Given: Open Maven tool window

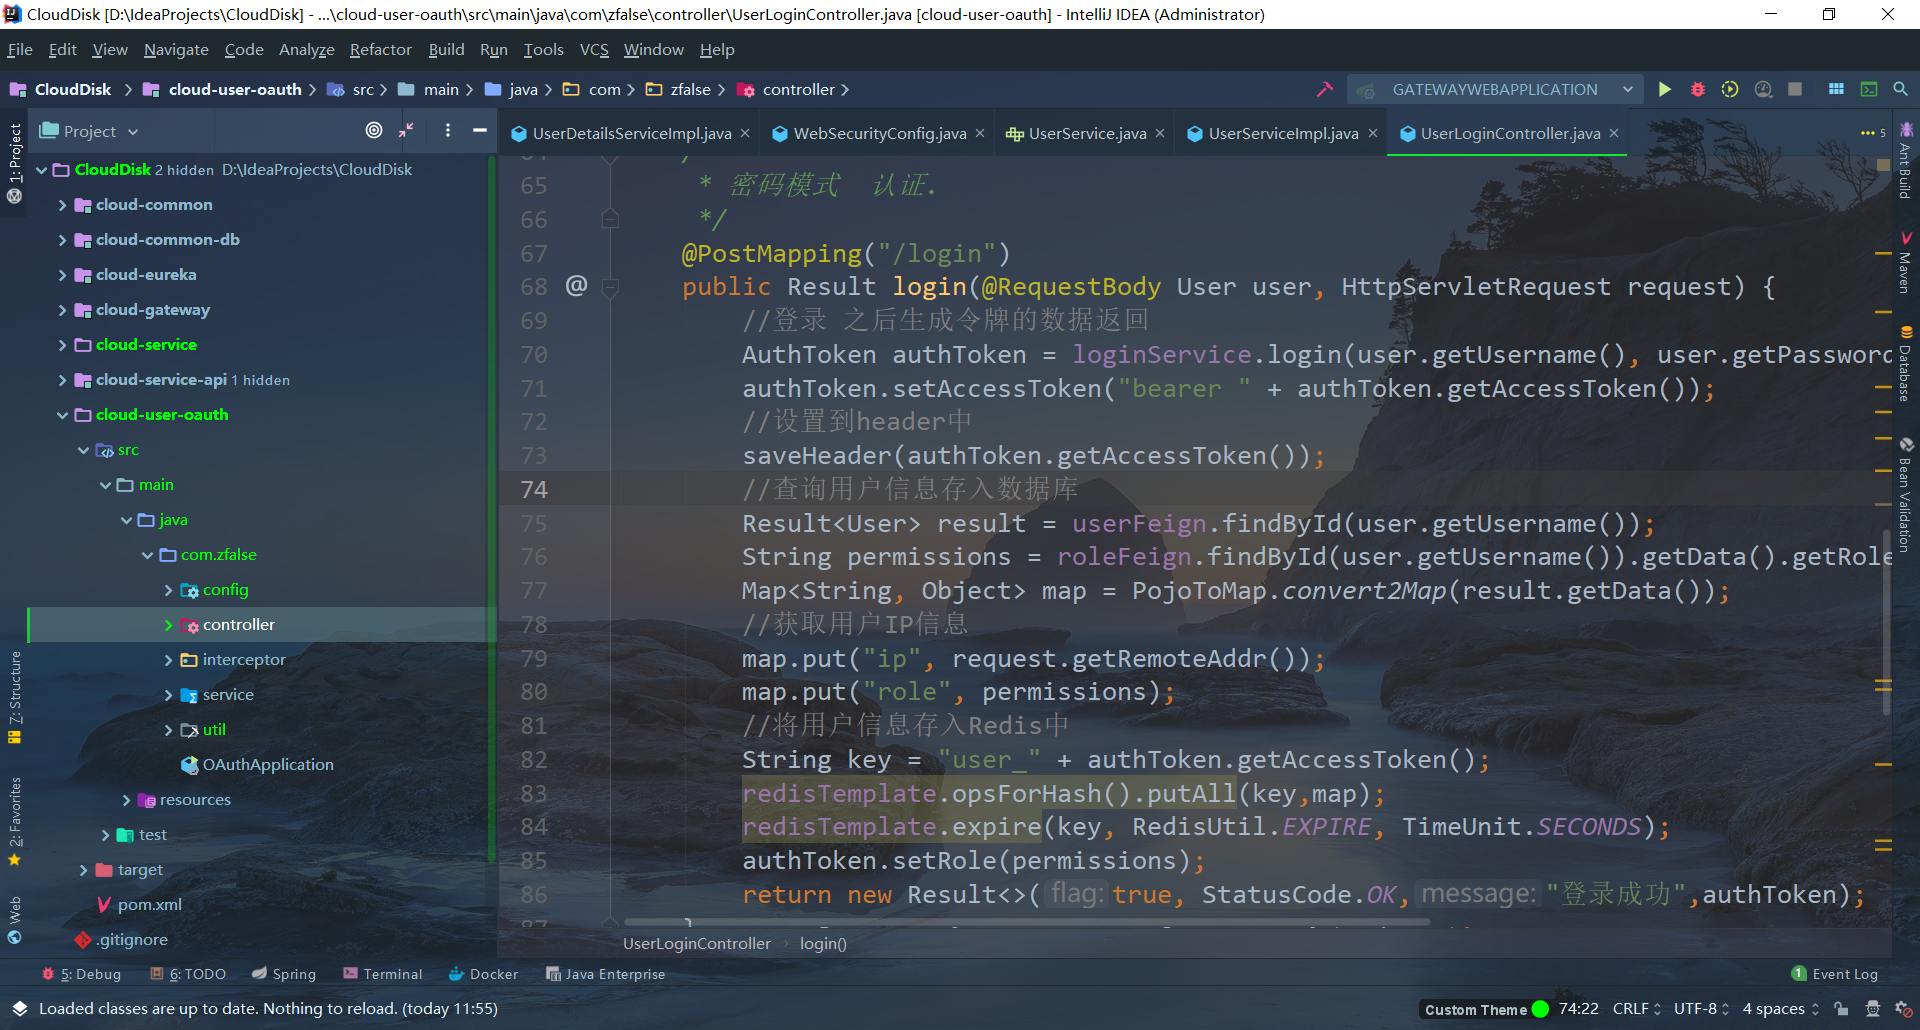Looking at the screenshot, I should click(x=1906, y=262).
